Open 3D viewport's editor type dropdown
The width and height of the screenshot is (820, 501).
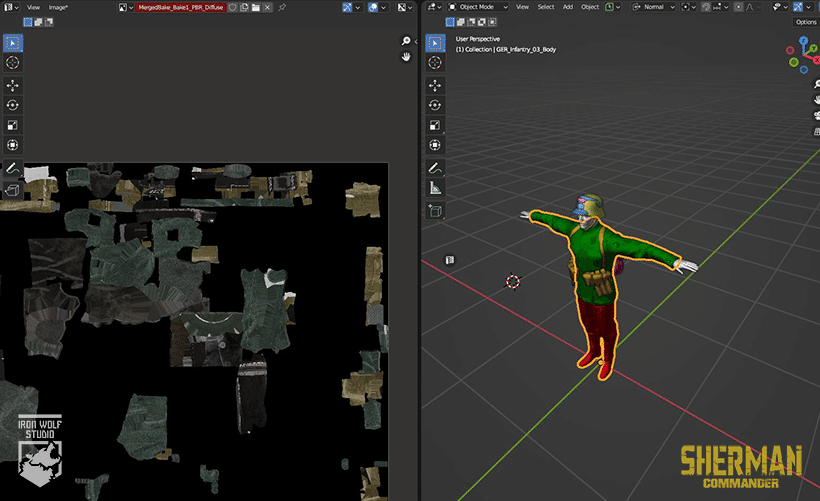point(435,7)
